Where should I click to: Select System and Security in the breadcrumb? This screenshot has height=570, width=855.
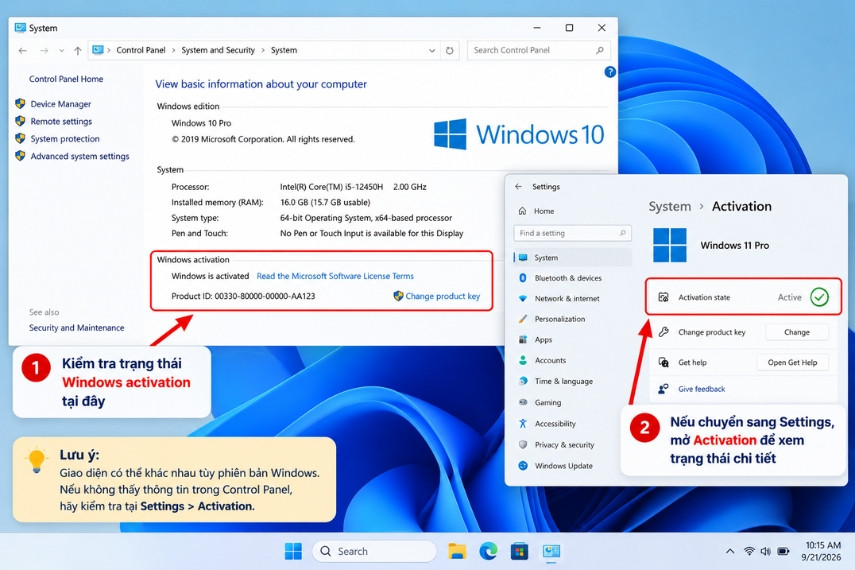pyautogui.click(x=218, y=50)
